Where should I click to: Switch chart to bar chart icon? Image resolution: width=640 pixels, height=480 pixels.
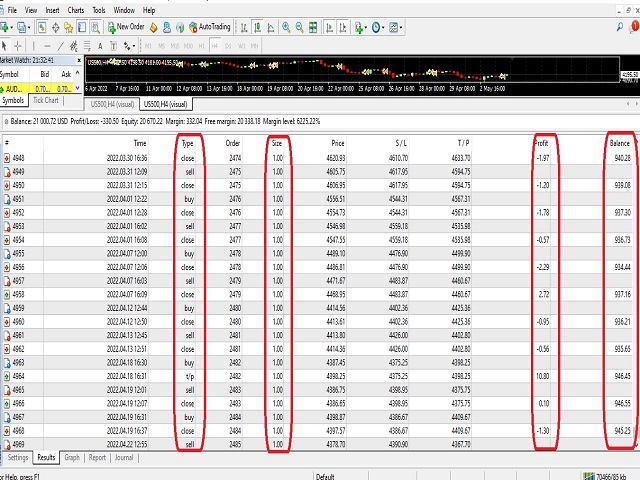(244, 27)
